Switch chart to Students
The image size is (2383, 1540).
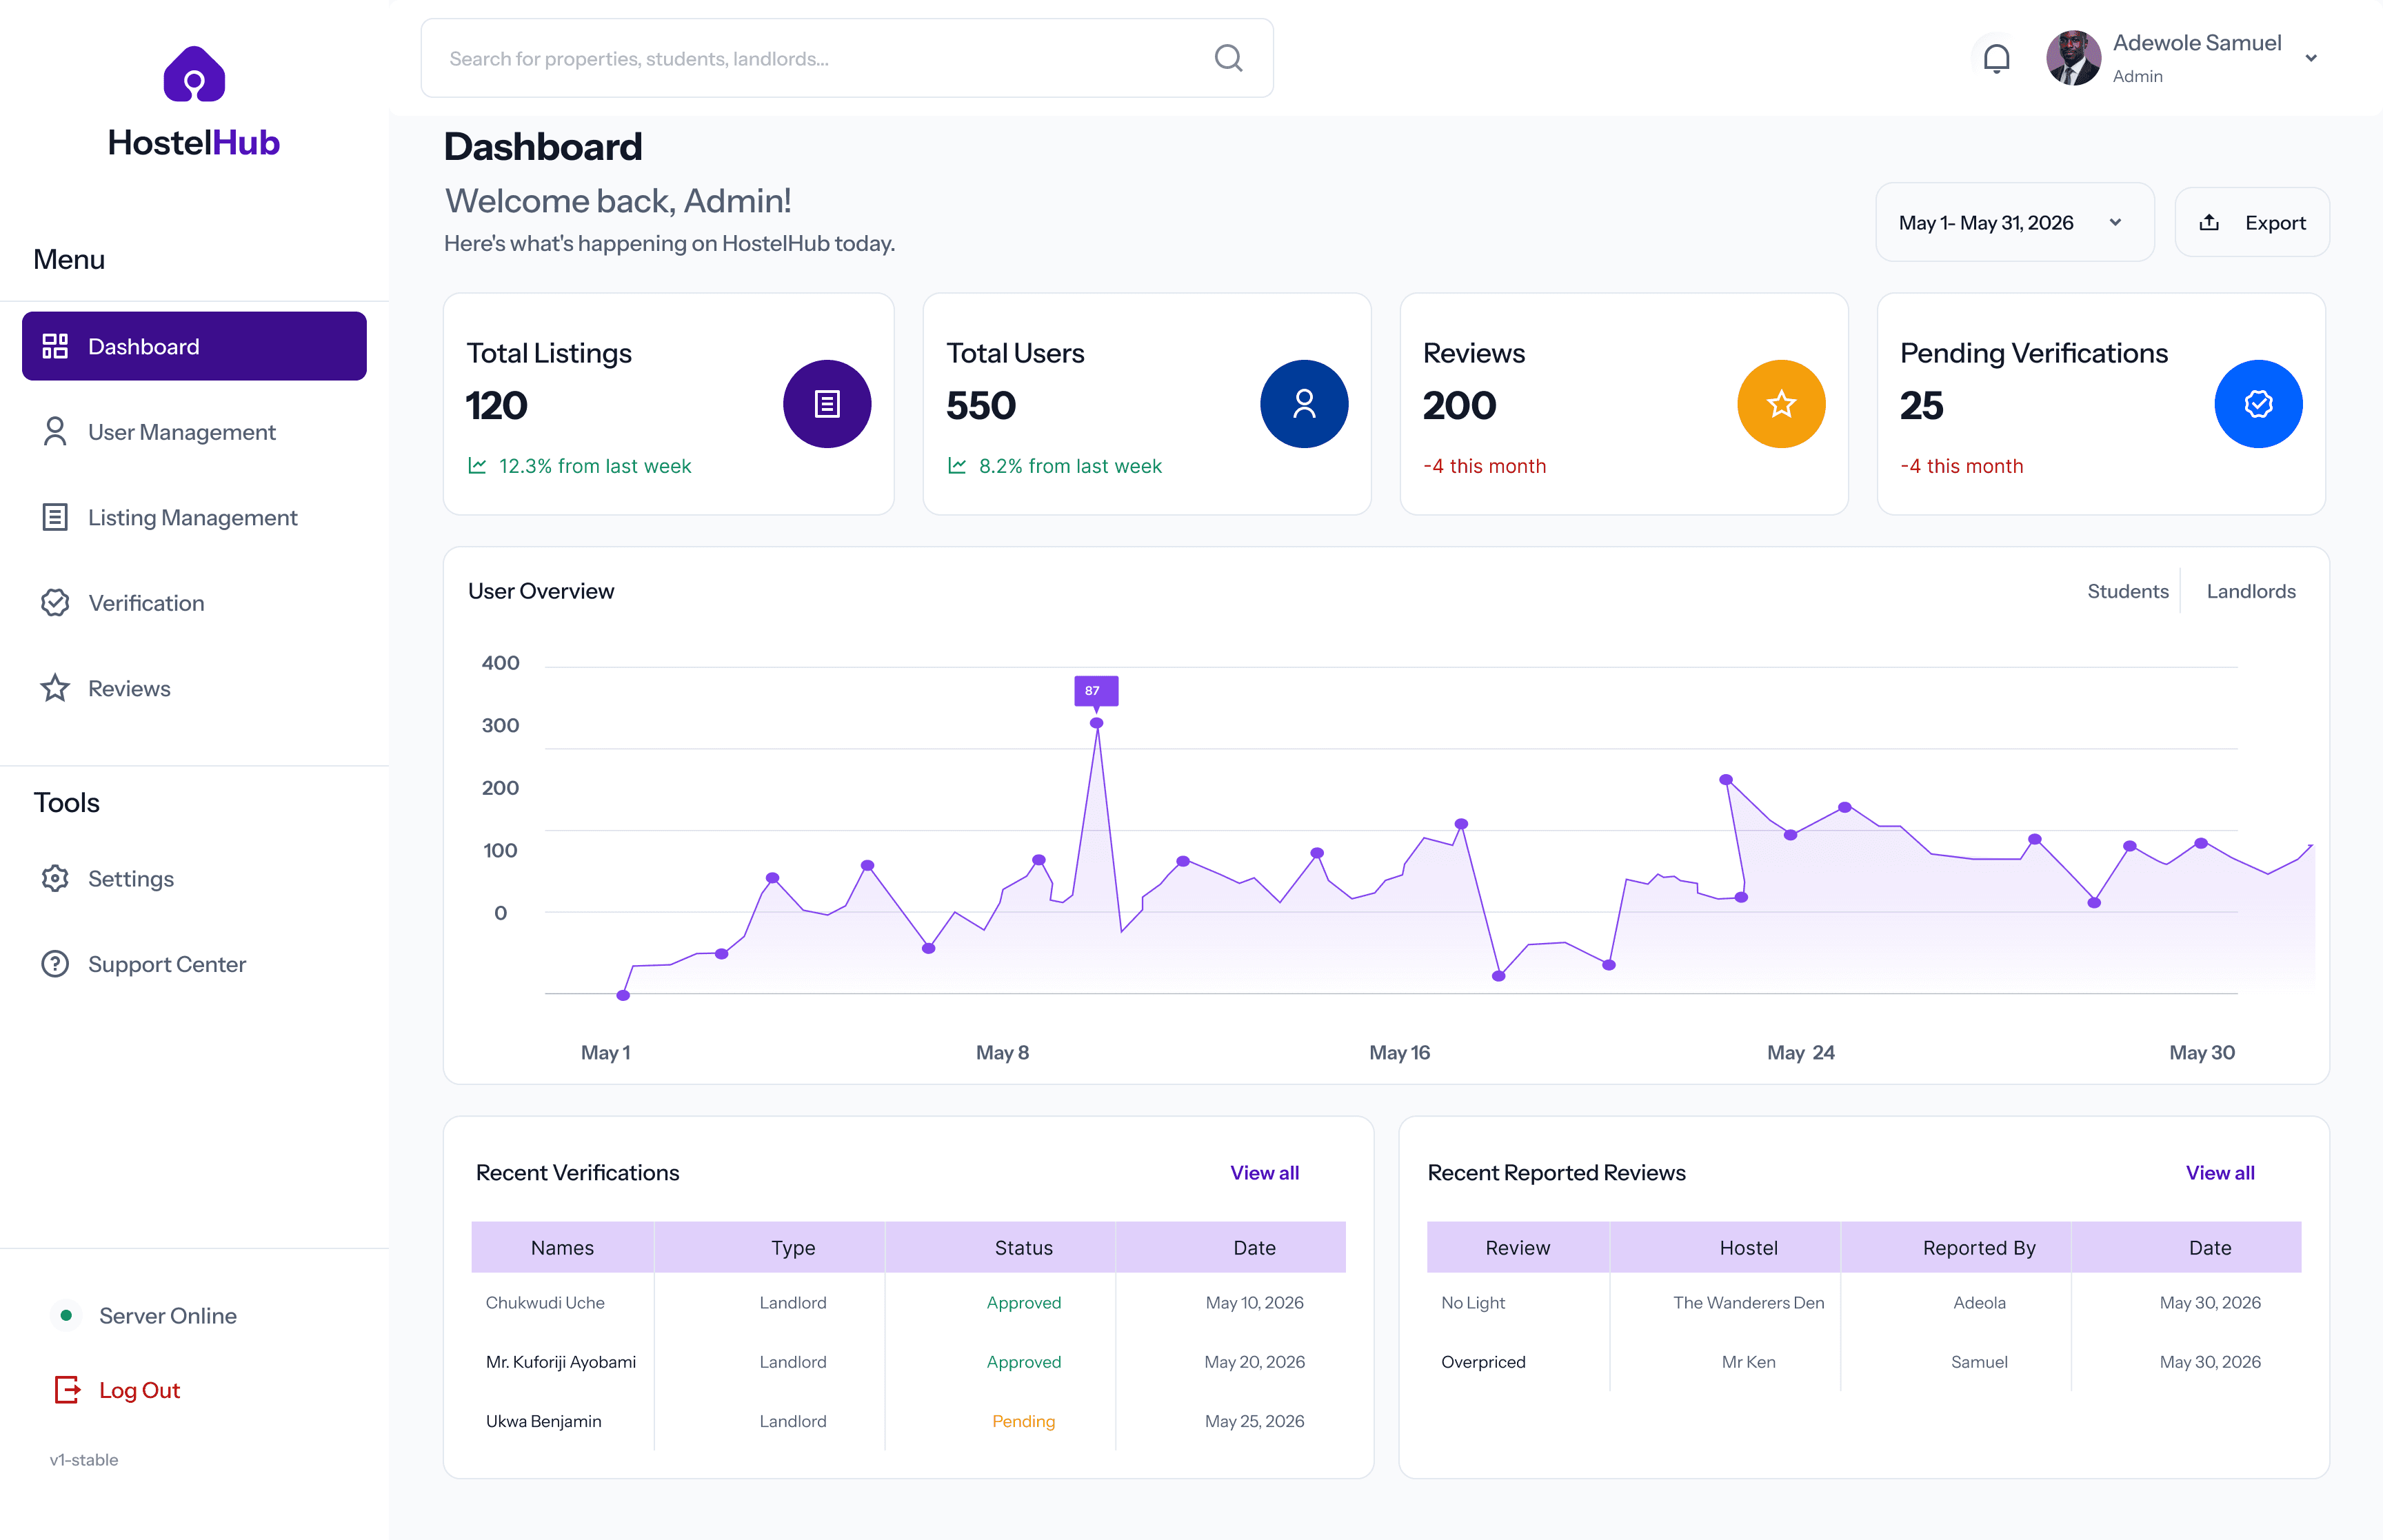[x=2127, y=591]
